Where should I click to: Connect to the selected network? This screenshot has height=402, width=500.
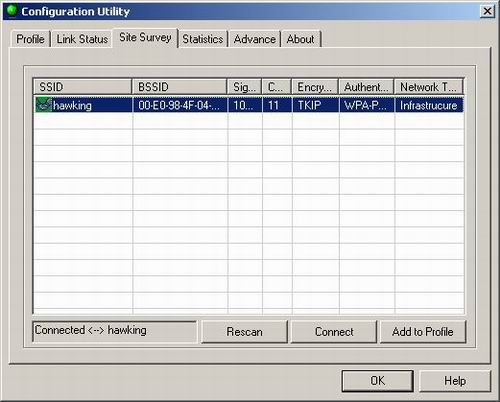(334, 332)
